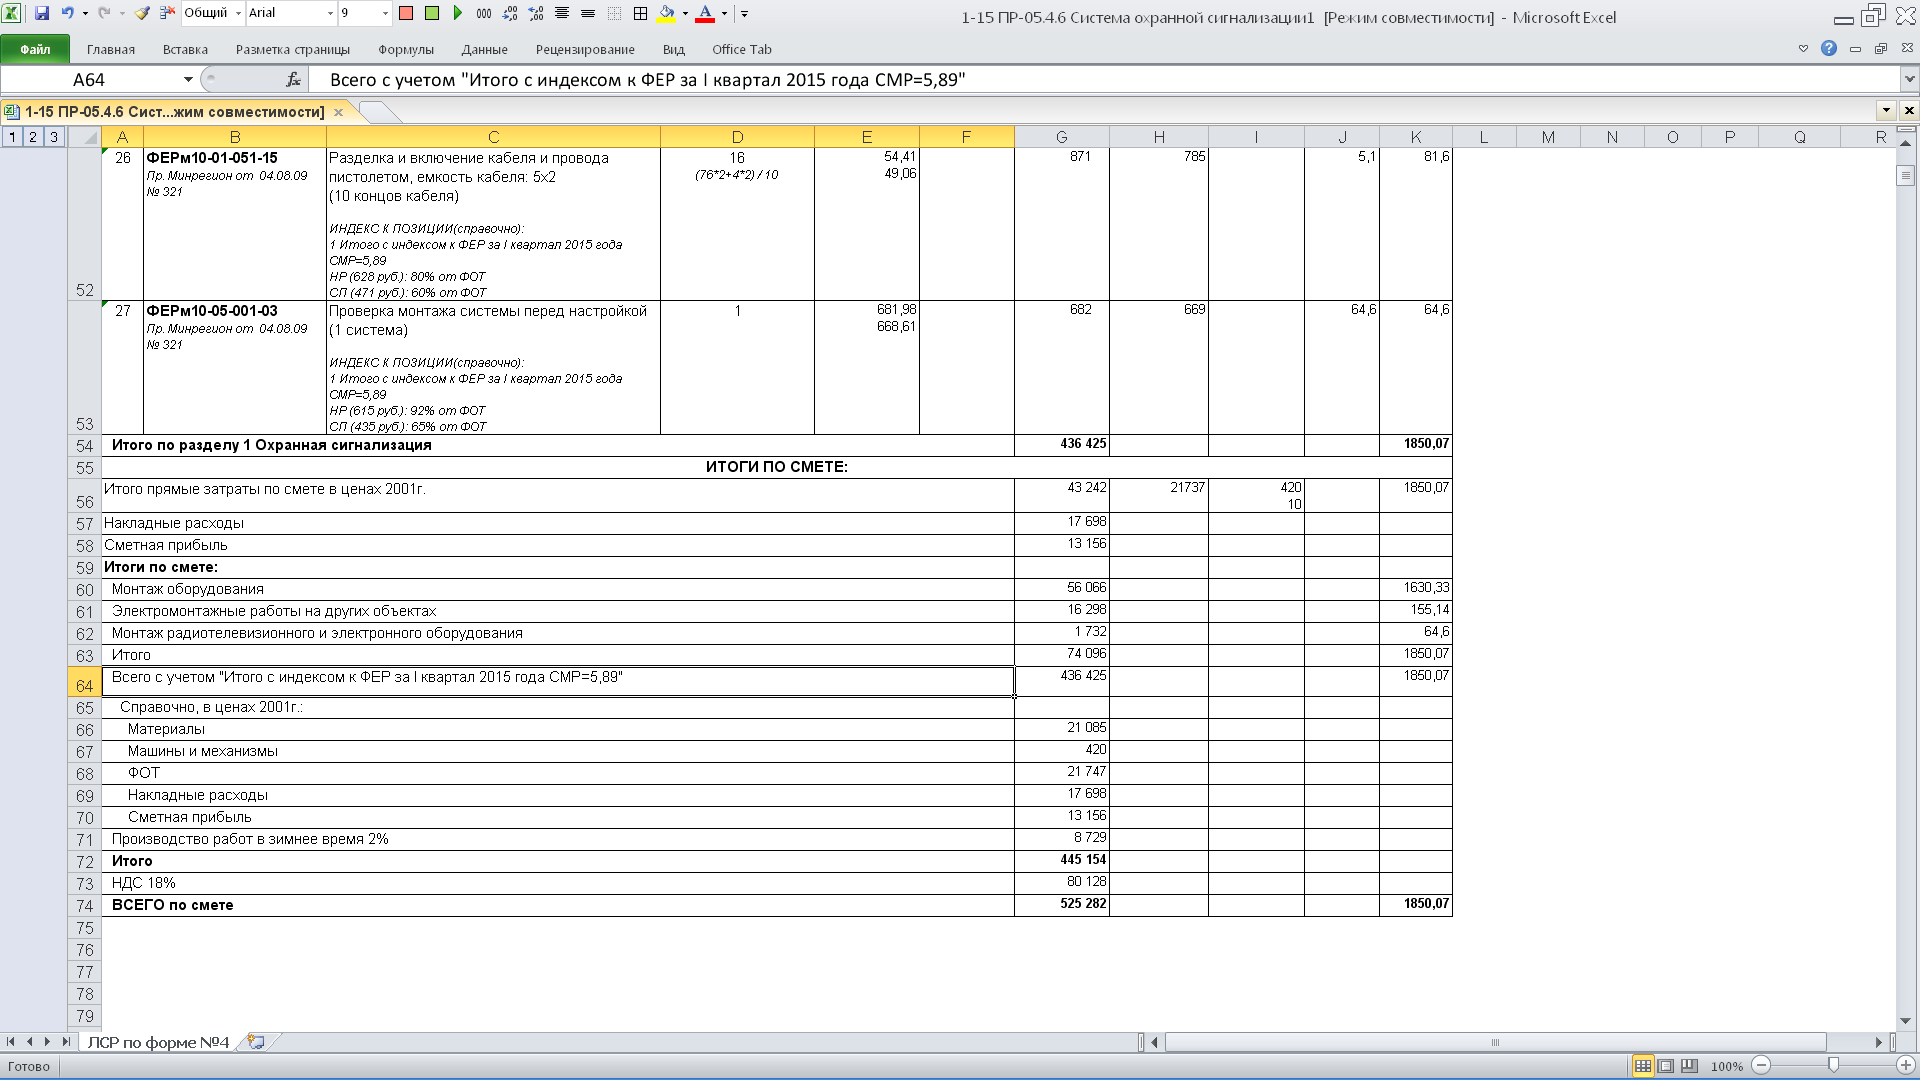Open the font name Arial dropdown
This screenshot has width=1920, height=1080.
pyautogui.click(x=331, y=13)
